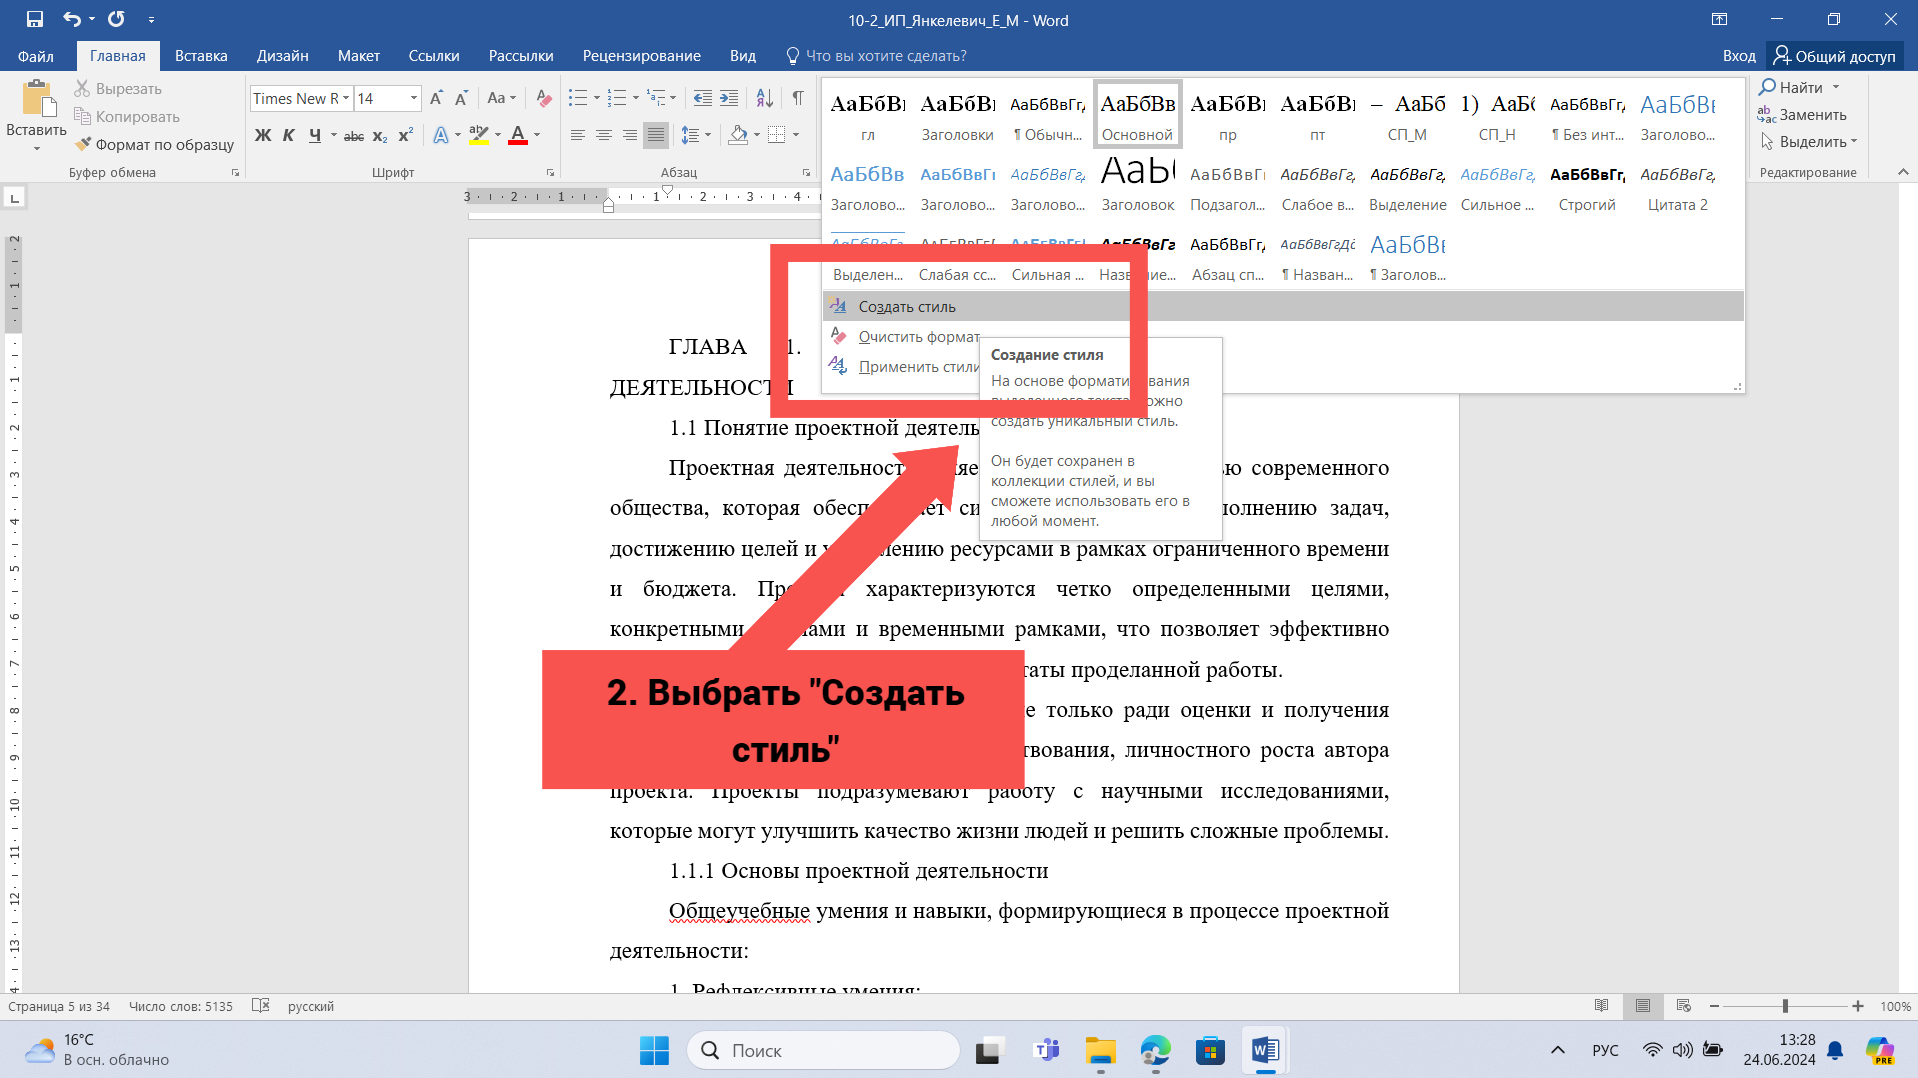Click Copy (Копировать) in the clipboard group

127,117
